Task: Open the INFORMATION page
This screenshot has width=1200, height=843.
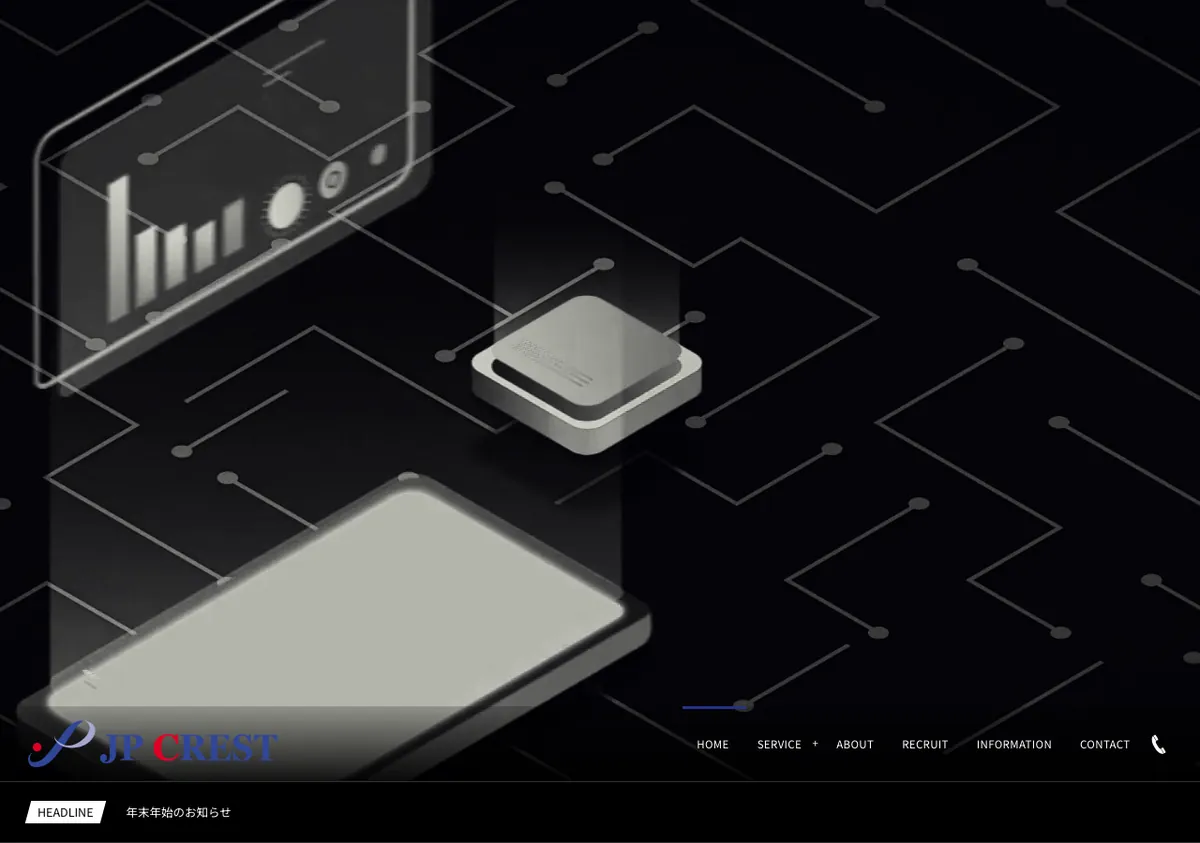Action: 1014,744
